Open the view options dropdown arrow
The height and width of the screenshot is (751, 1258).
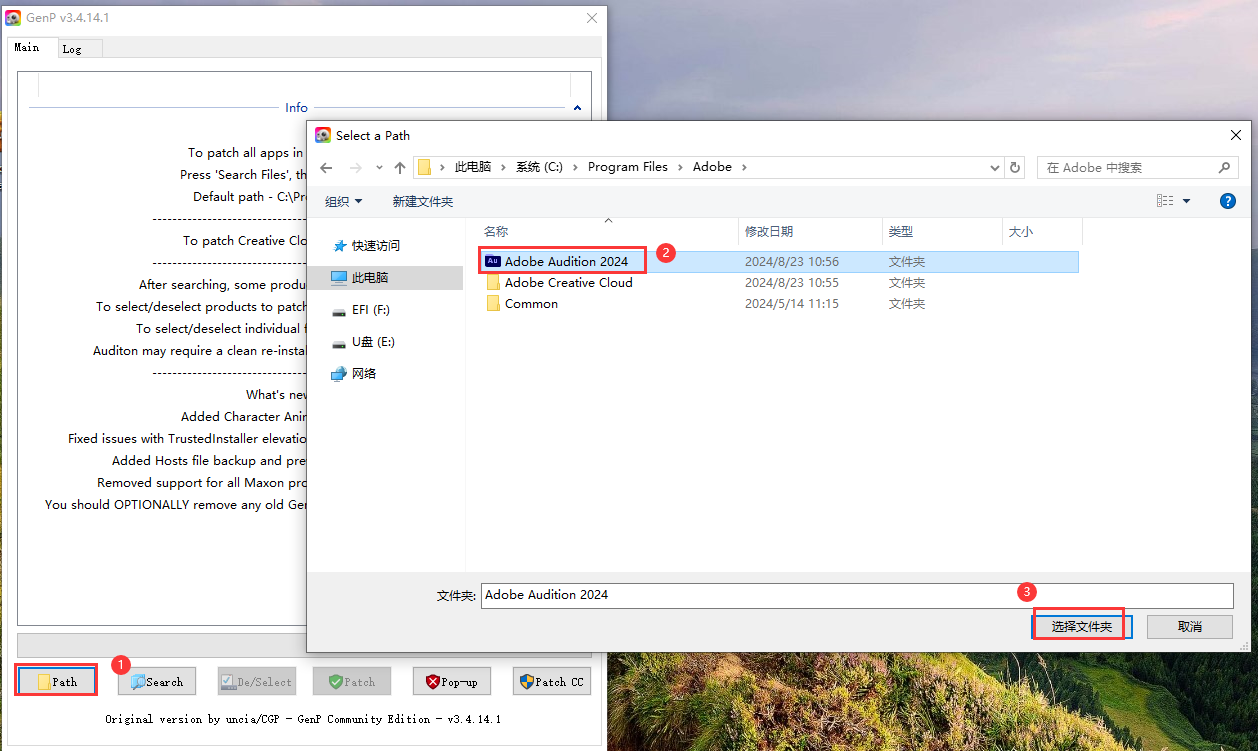[x=1187, y=201]
